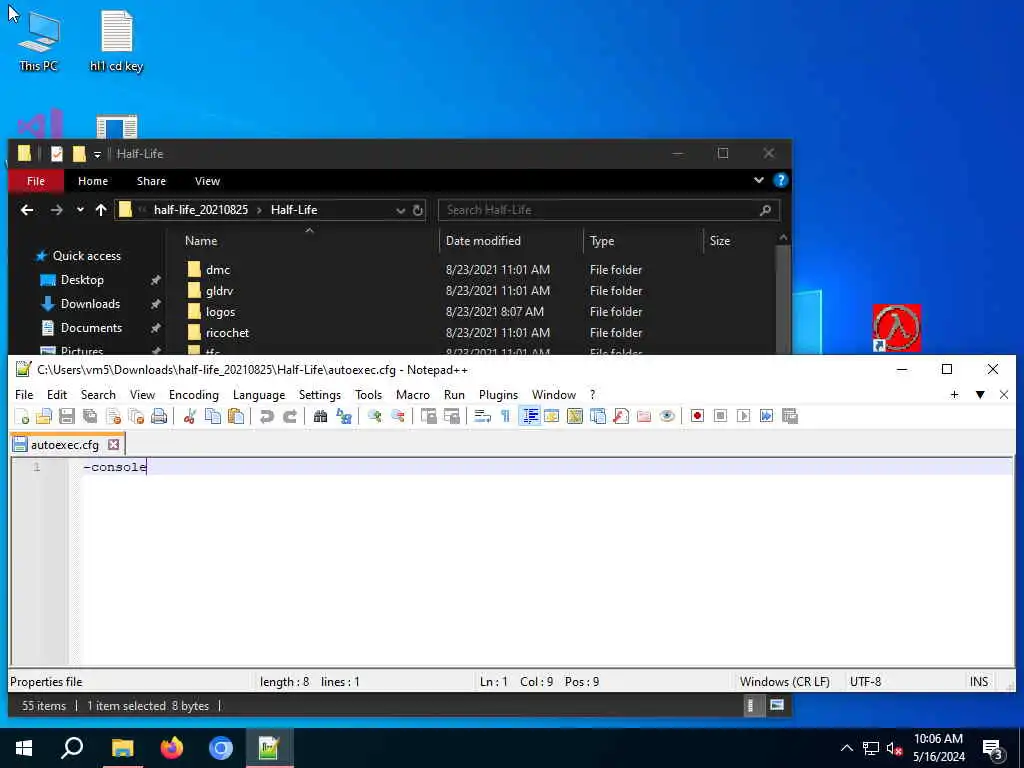Image resolution: width=1024 pixels, height=768 pixels.
Task: Open Find with the binoculars icon
Action: 320,416
